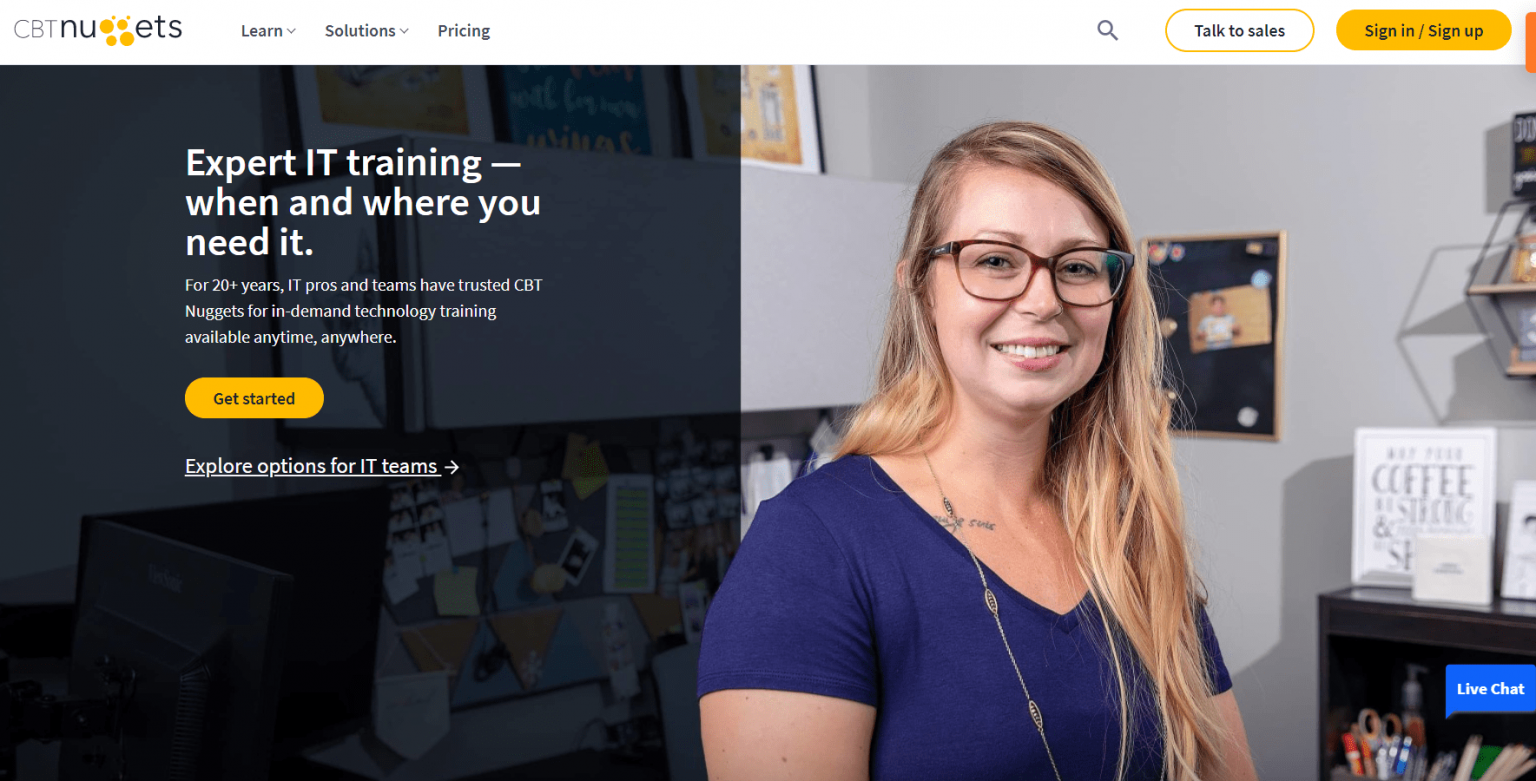
Task: Expand the Solutions menu chevron
Action: (x=404, y=31)
